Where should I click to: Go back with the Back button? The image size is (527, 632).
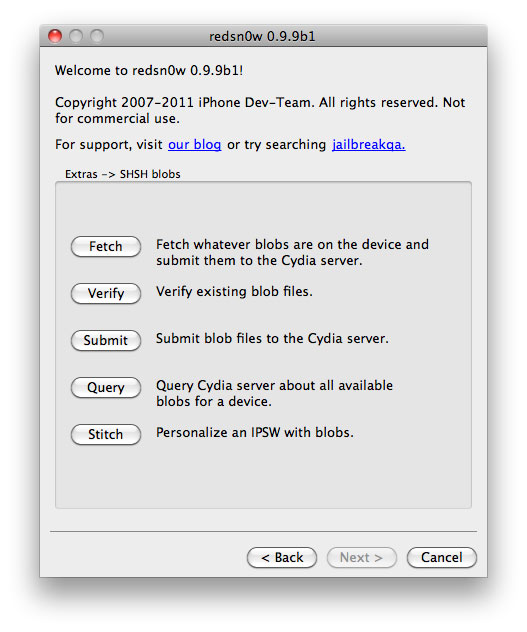(x=282, y=557)
